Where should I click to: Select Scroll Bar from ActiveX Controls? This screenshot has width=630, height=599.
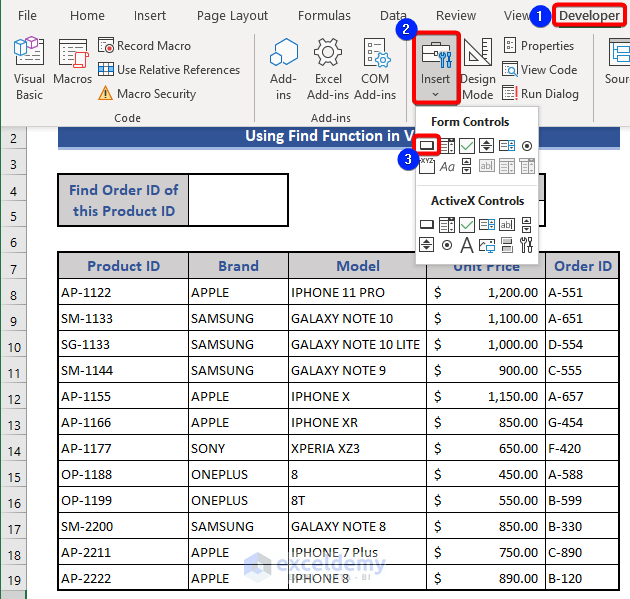click(x=527, y=225)
